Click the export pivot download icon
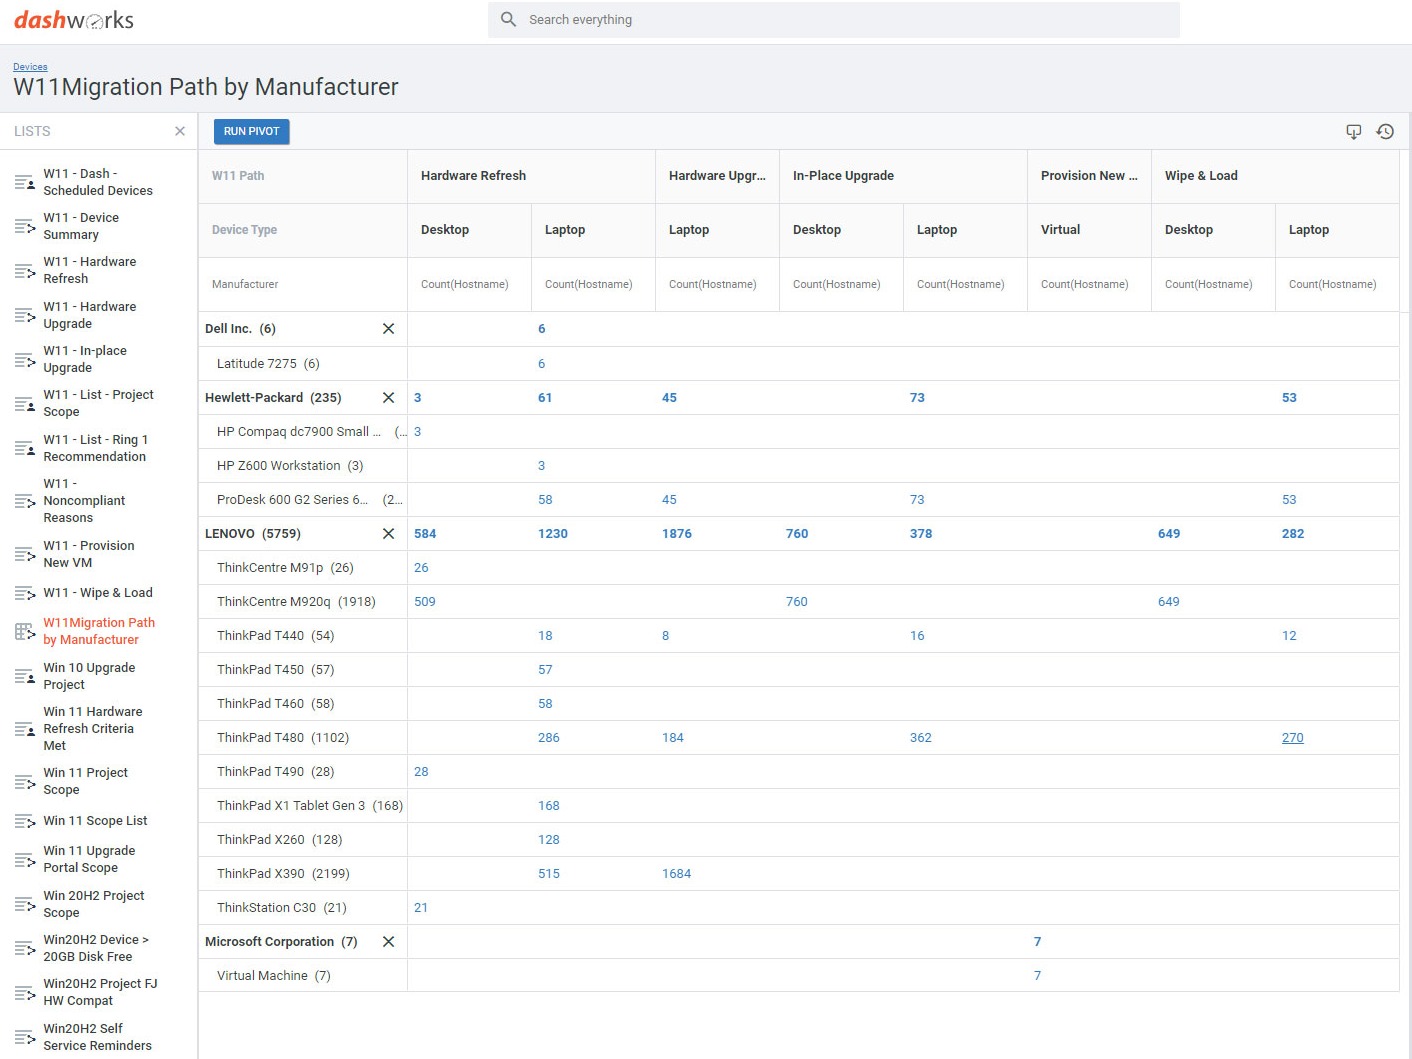This screenshot has width=1412, height=1059. (x=1354, y=131)
